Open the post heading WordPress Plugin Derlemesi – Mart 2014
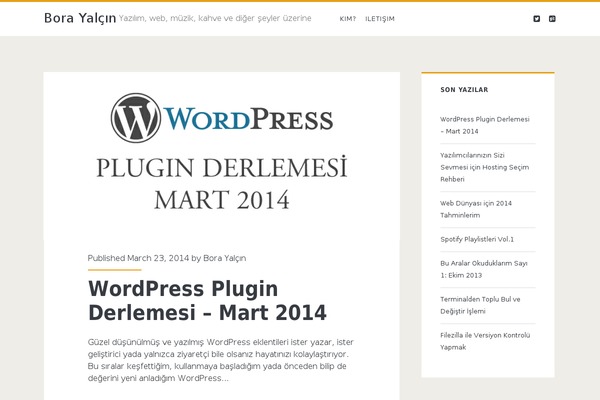The width and height of the screenshot is (600, 400). pos(207,300)
